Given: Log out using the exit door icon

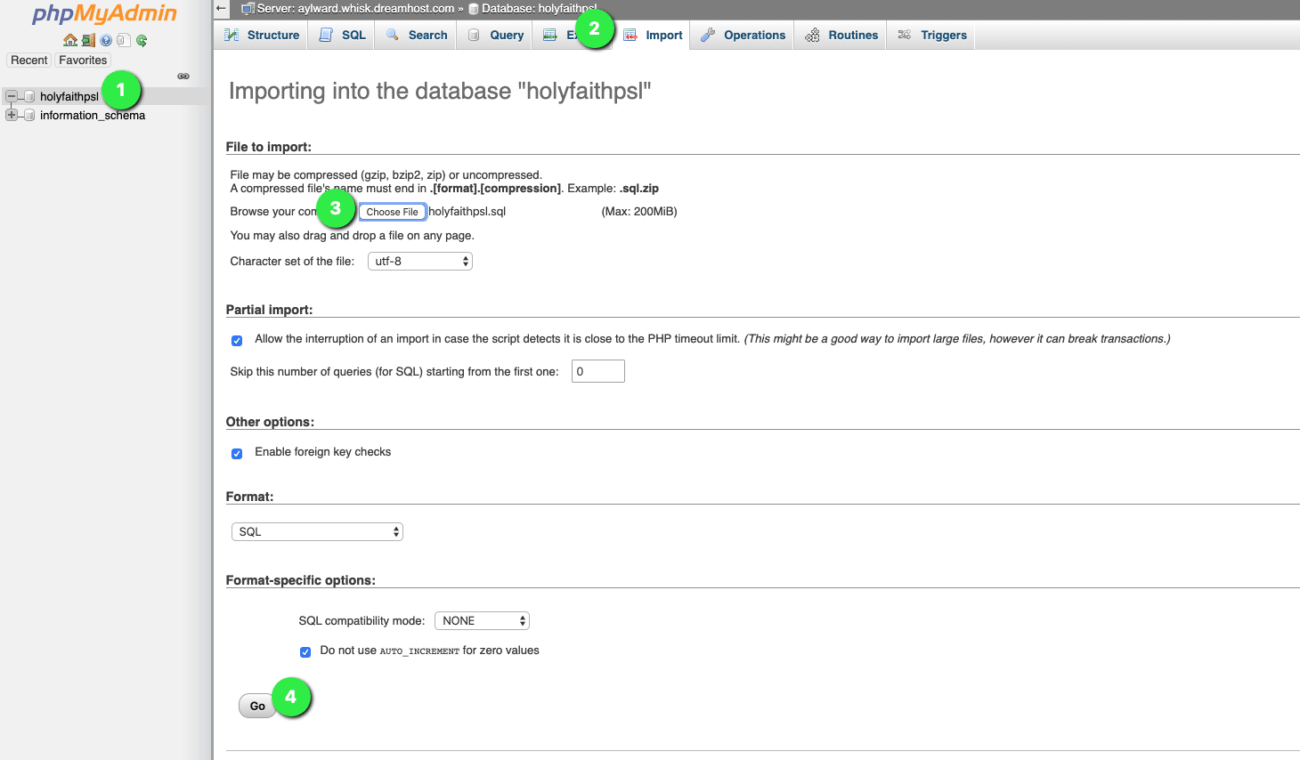Looking at the screenshot, I should click(88, 40).
